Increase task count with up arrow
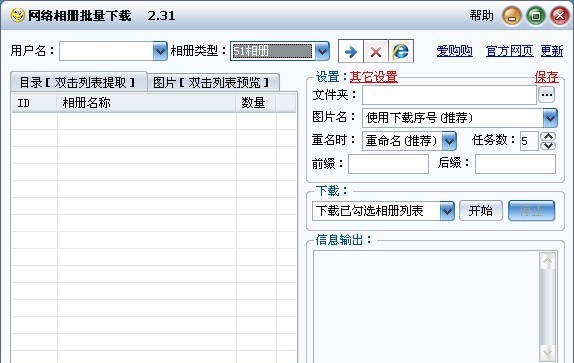 548,136
